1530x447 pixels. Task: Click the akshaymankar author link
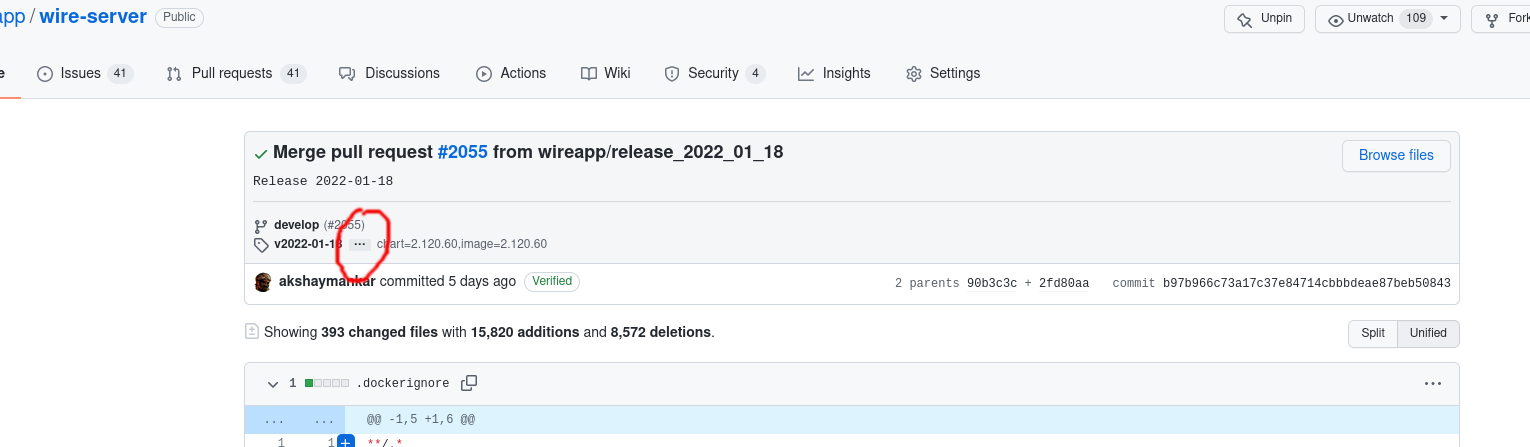tap(327, 281)
